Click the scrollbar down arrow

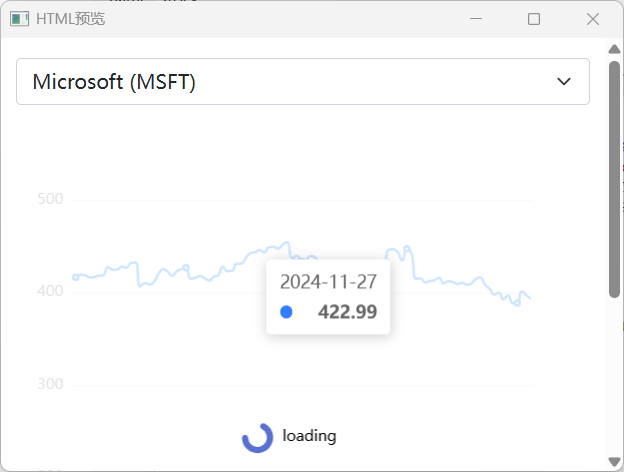click(x=614, y=461)
